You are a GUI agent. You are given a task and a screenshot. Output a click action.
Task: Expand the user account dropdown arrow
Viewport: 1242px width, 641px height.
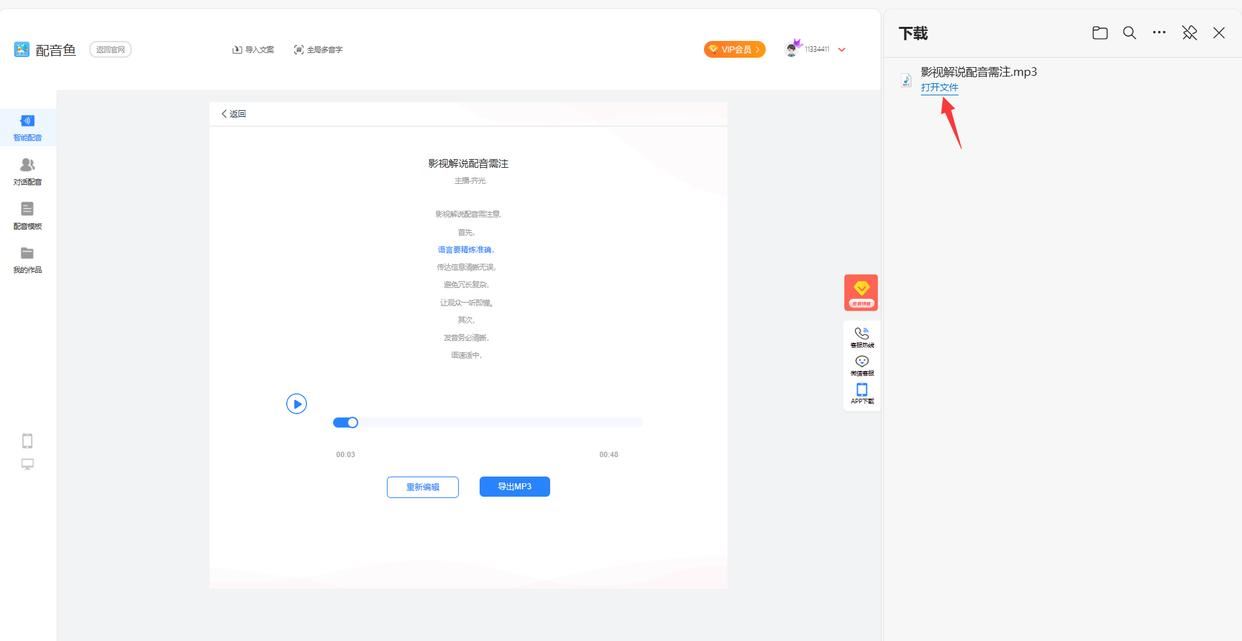842,50
